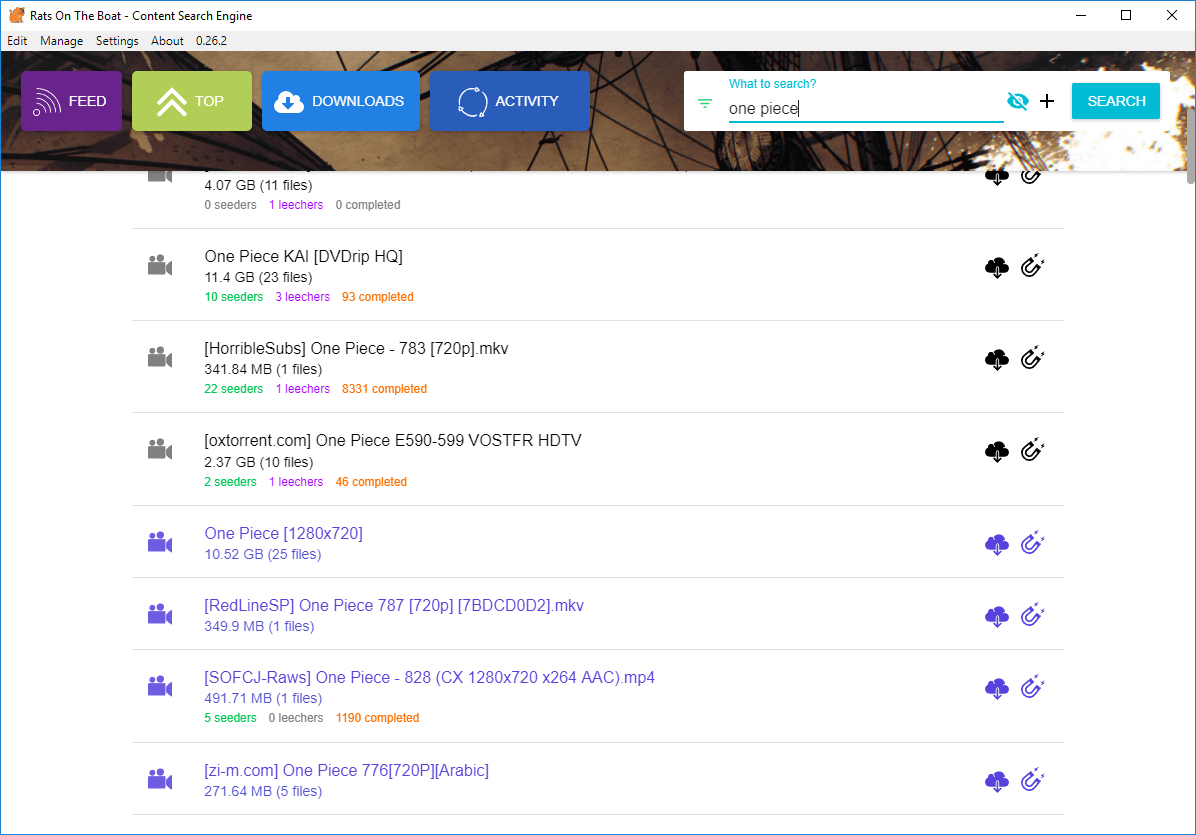Image resolution: width=1196 pixels, height=835 pixels.
Task: Download SOFCJ-Raws One Piece 828 torrent
Action: 996,688
